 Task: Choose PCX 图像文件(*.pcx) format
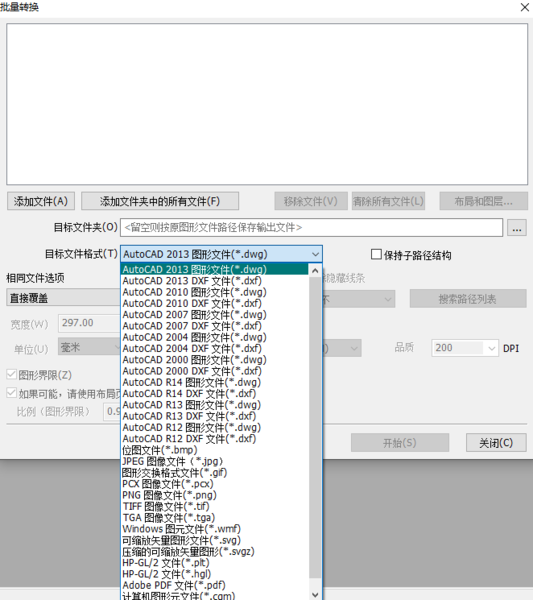(215, 484)
